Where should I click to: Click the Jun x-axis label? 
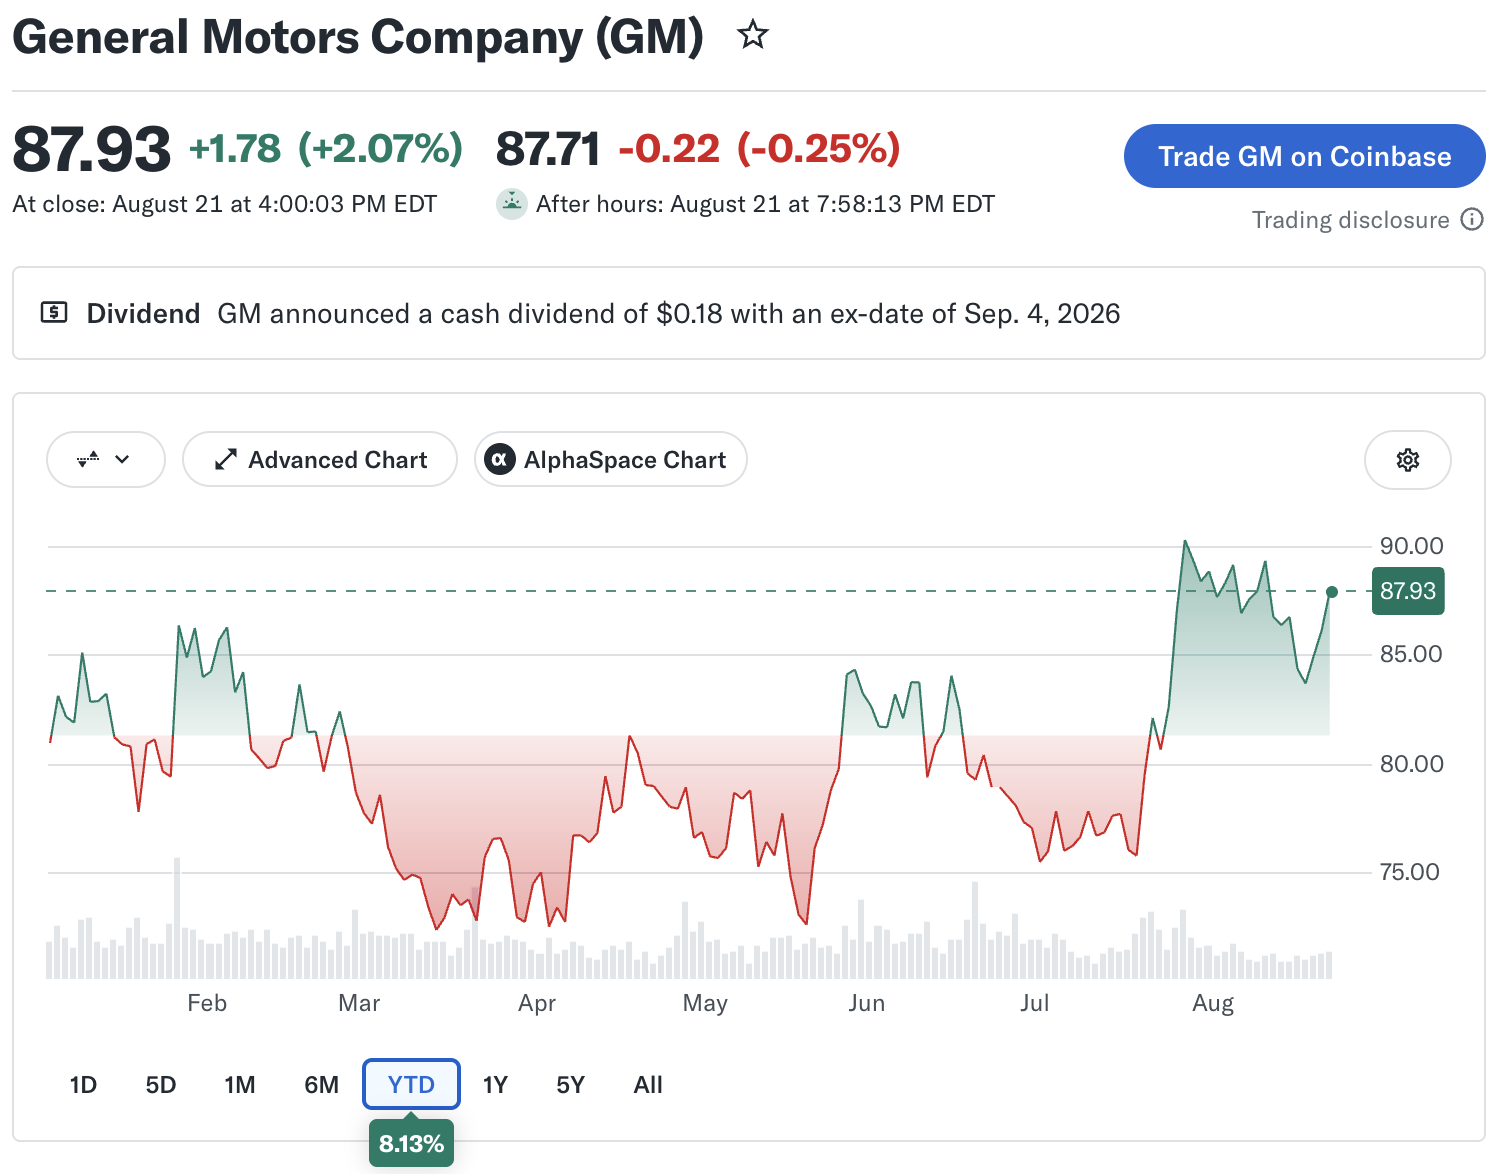(866, 1003)
